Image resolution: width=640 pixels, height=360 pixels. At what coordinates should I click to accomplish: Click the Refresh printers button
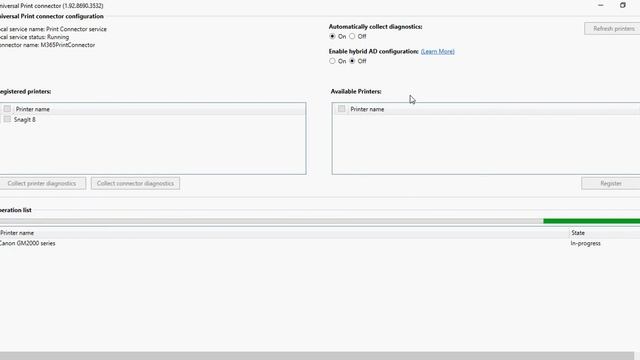[x=613, y=29]
